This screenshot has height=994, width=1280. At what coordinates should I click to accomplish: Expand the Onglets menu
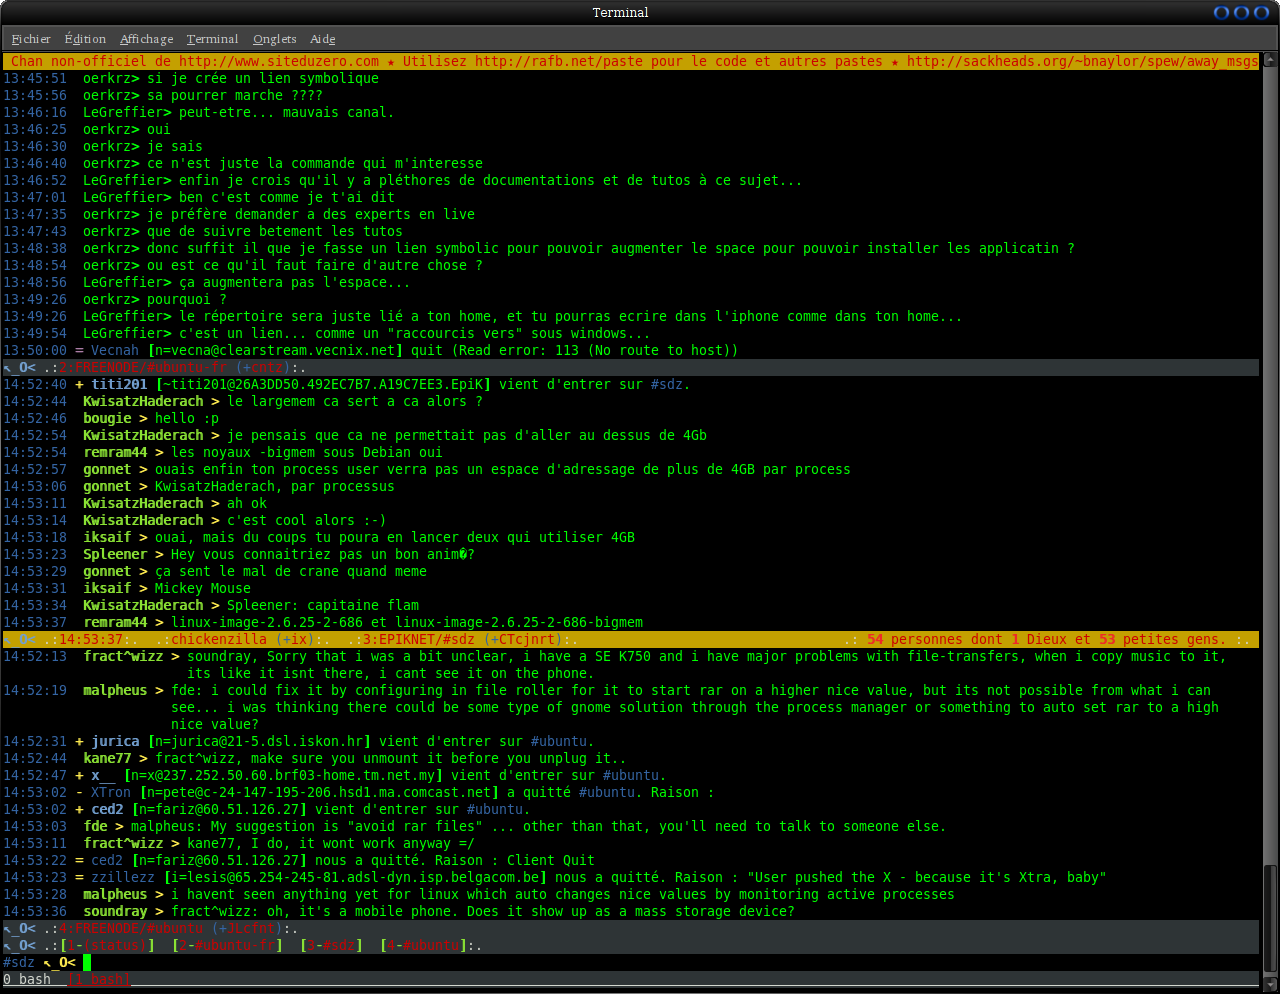click(x=274, y=39)
